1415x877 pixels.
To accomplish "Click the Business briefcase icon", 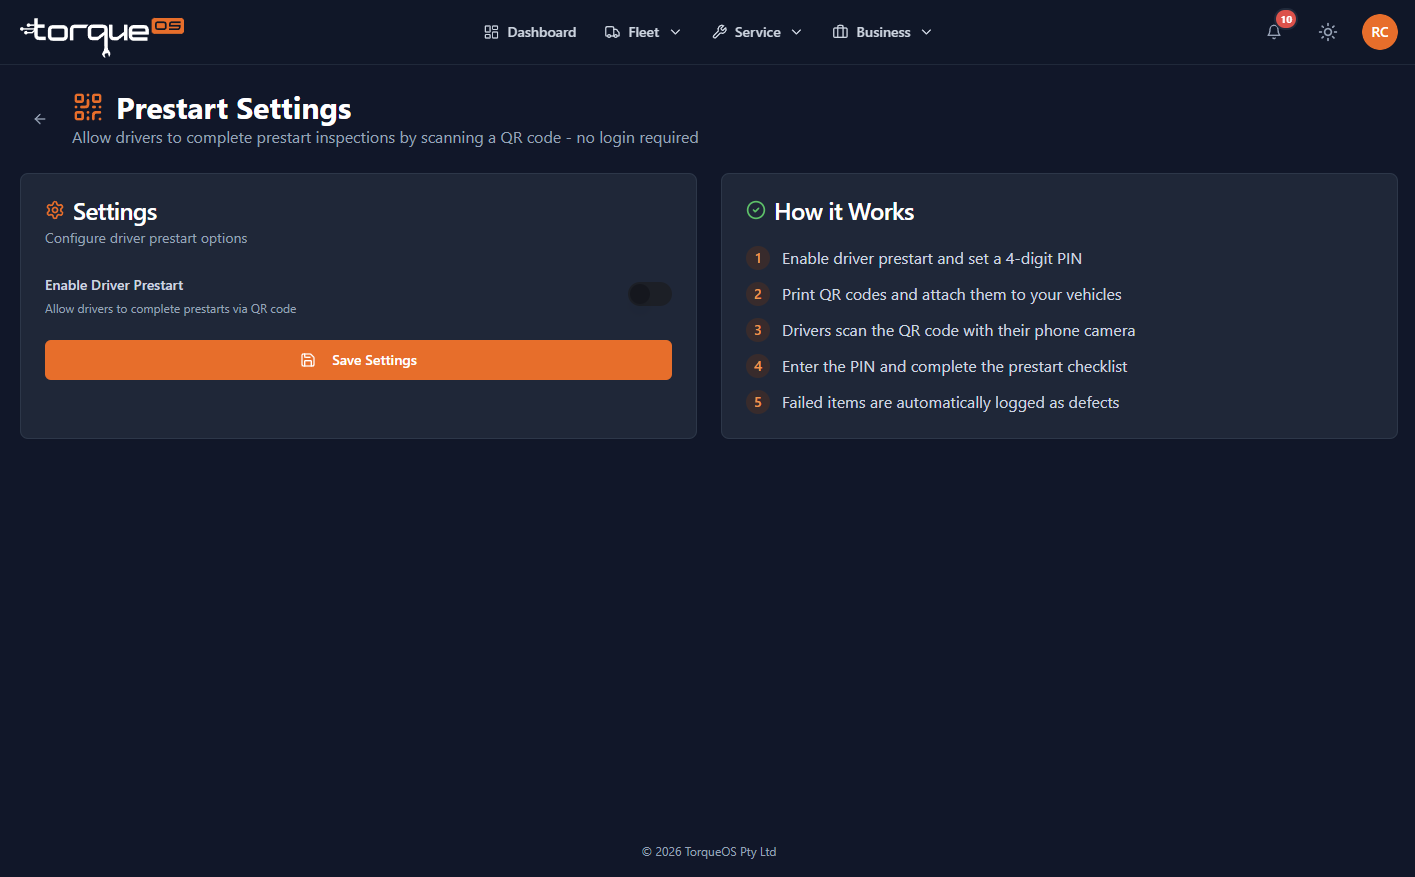I will [840, 32].
